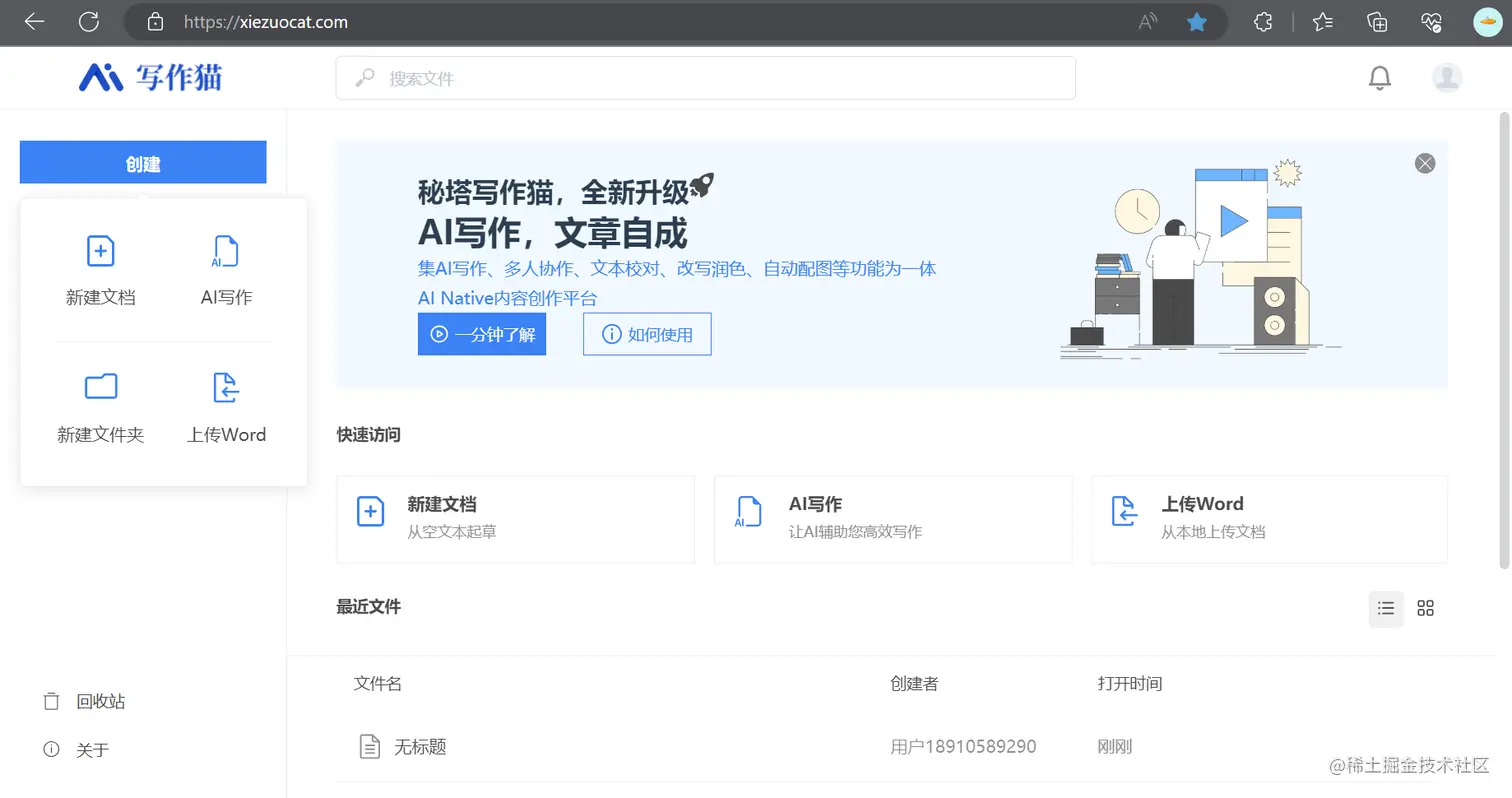Screen dimensions: 1512x798
Task: Click AI写作 icon in the create popup
Action: pyautogui.click(x=226, y=251)
